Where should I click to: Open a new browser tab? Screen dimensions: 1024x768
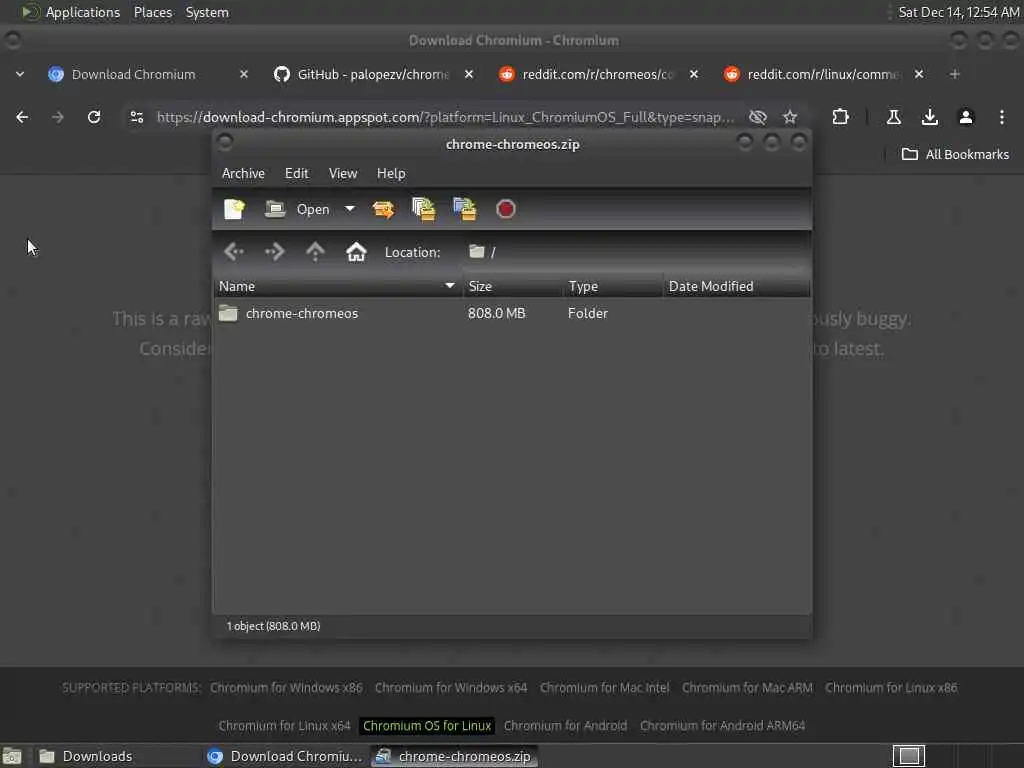(955, 74)
